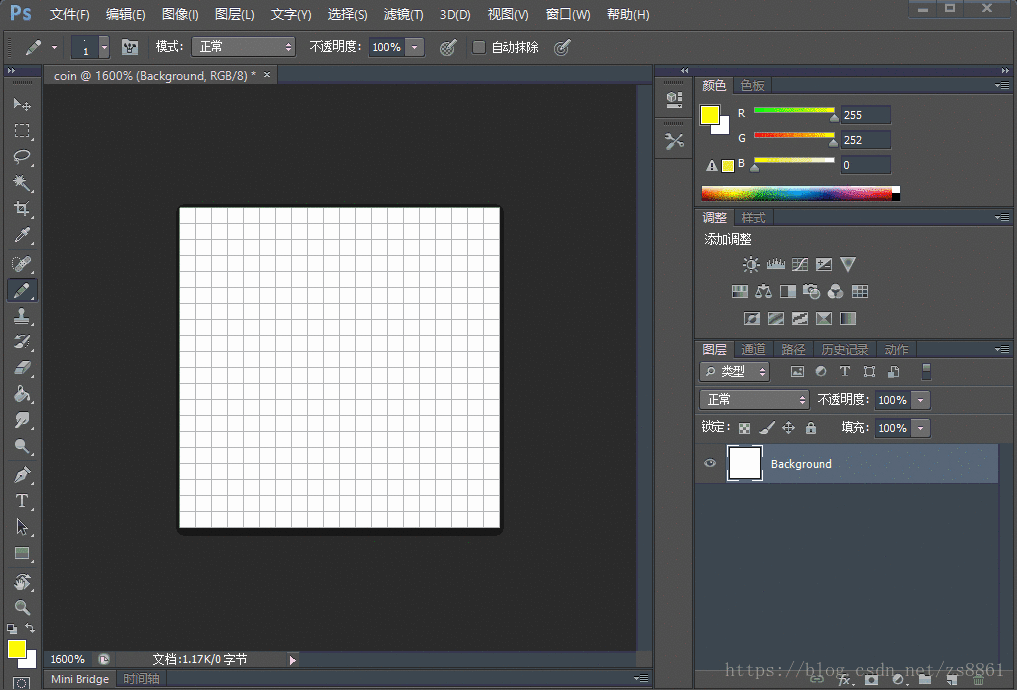Open the options bar opacity dropdown arrow
Image resolution: width=1017 pixels, height=690 pixels.
[414, 47]
